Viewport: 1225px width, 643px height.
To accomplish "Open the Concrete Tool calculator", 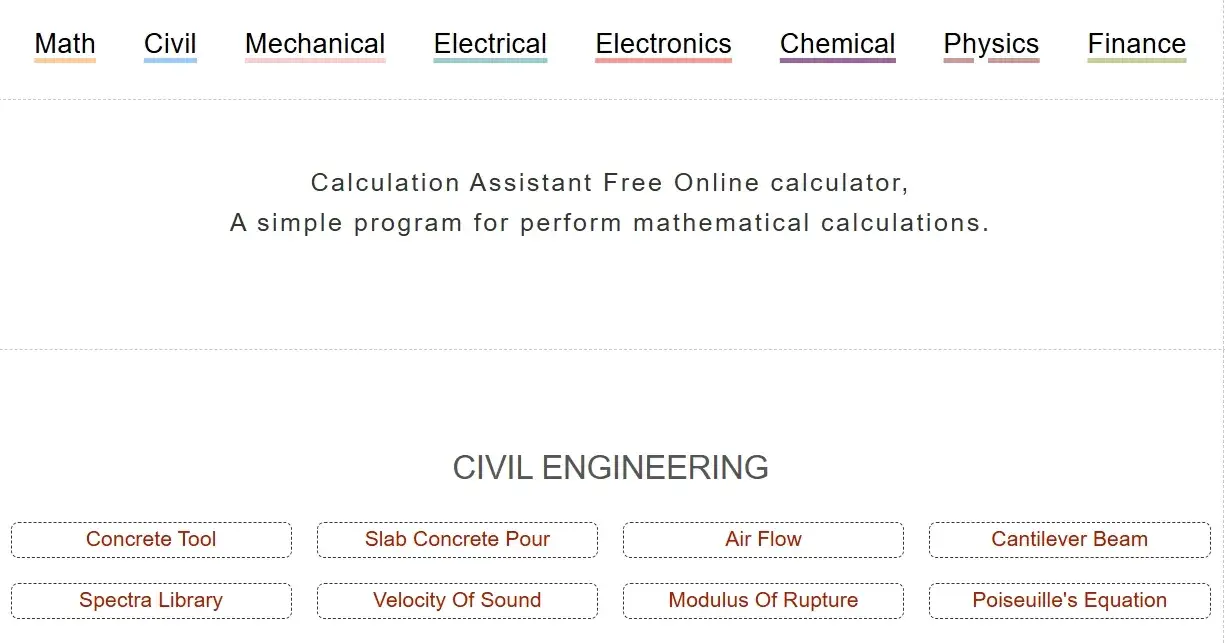I will click(x=150, y=539).
